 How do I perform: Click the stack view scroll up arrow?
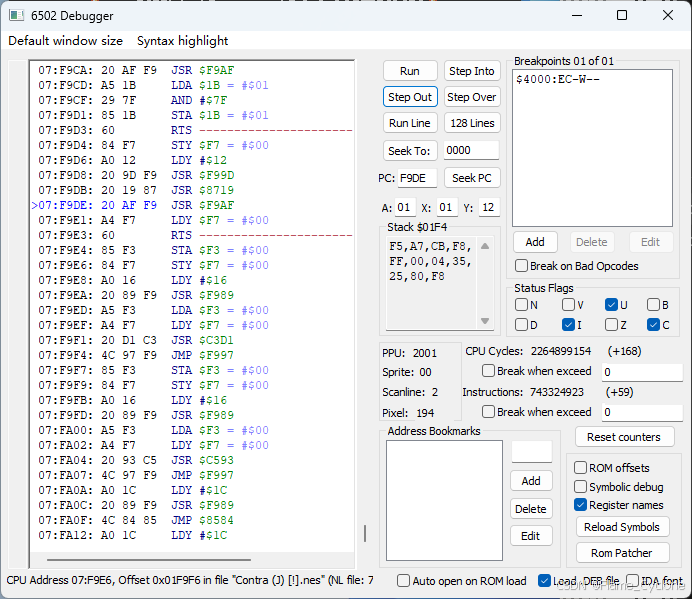point(485,246)
